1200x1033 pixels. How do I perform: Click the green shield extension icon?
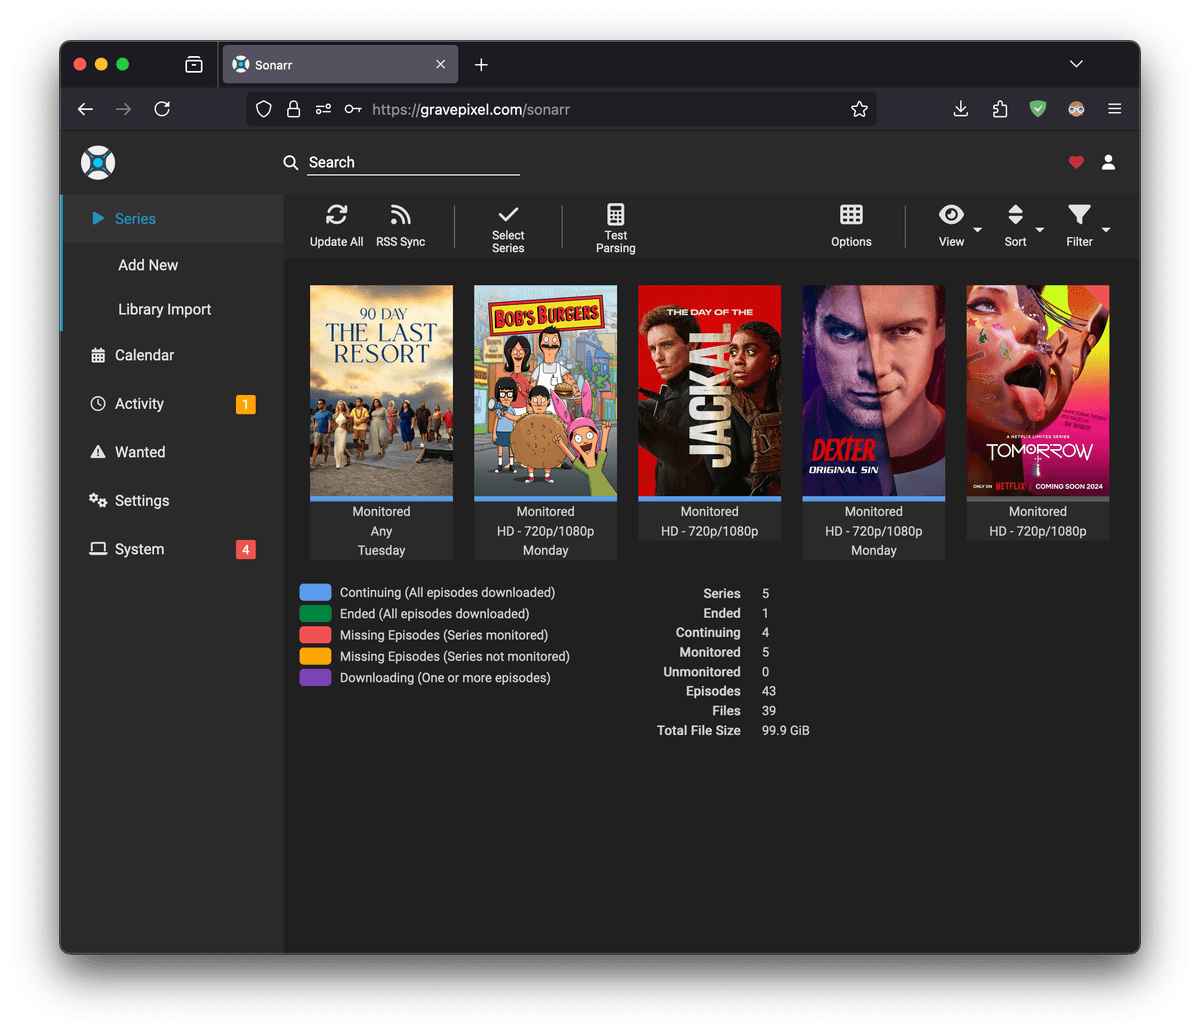point(1038,109)
